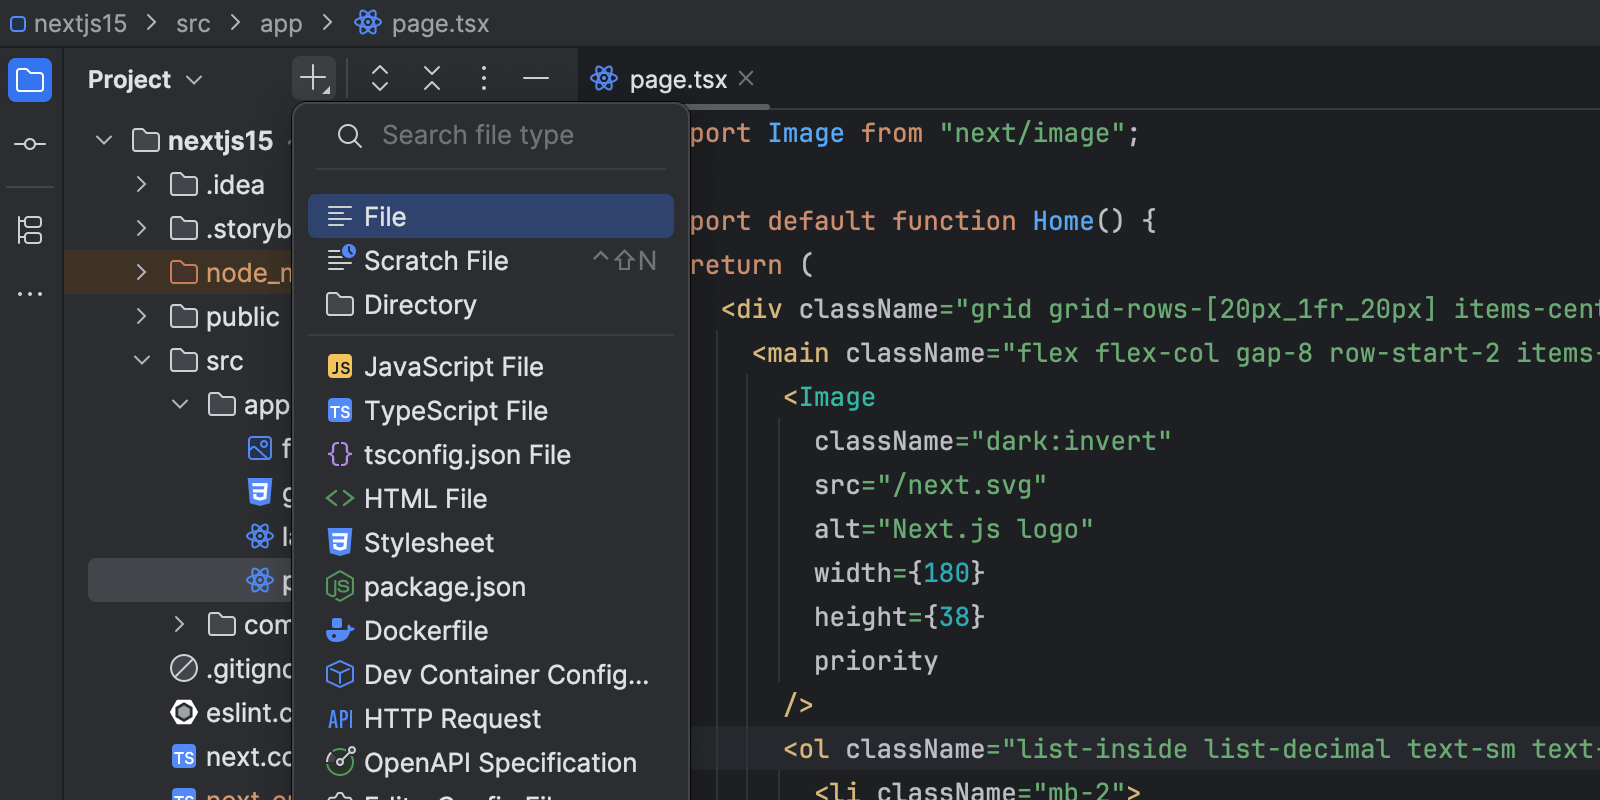Expand the .idea folder
This screenshot has height=800, width=1600.
(x=142, y=185)
